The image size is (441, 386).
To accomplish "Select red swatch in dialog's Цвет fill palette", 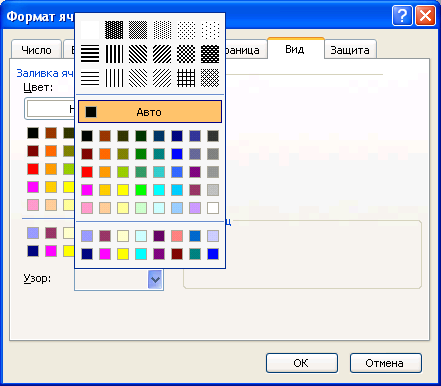I will pos(33,169).
